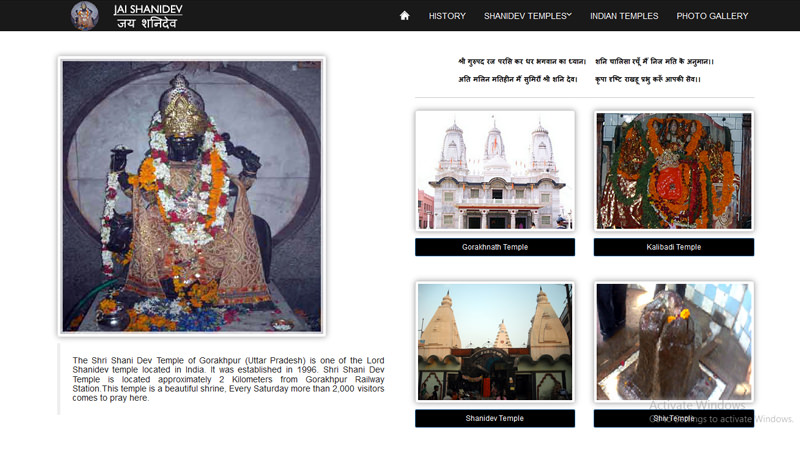Click the home icon in the navbar
This screenshot has height=457, width=800.
(x=404, y=16)
